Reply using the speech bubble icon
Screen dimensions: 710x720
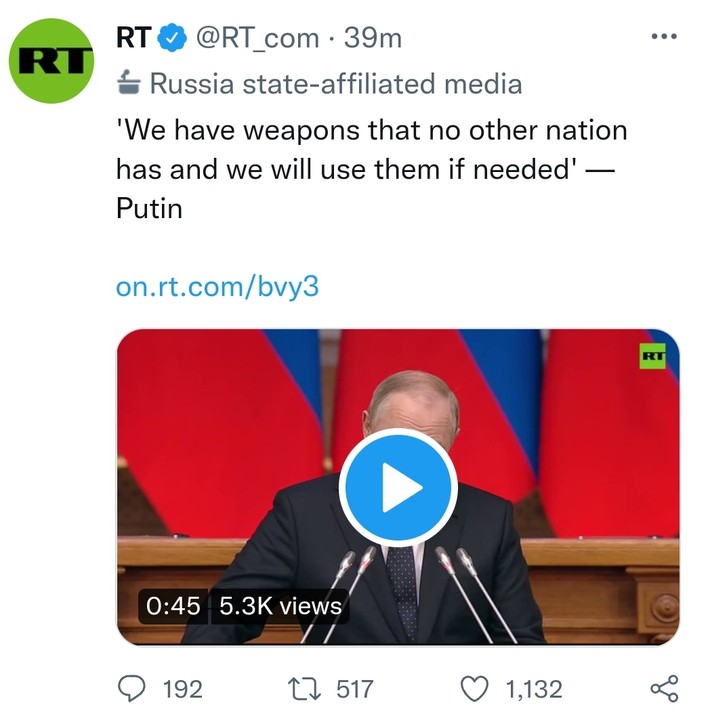[132, 688]
